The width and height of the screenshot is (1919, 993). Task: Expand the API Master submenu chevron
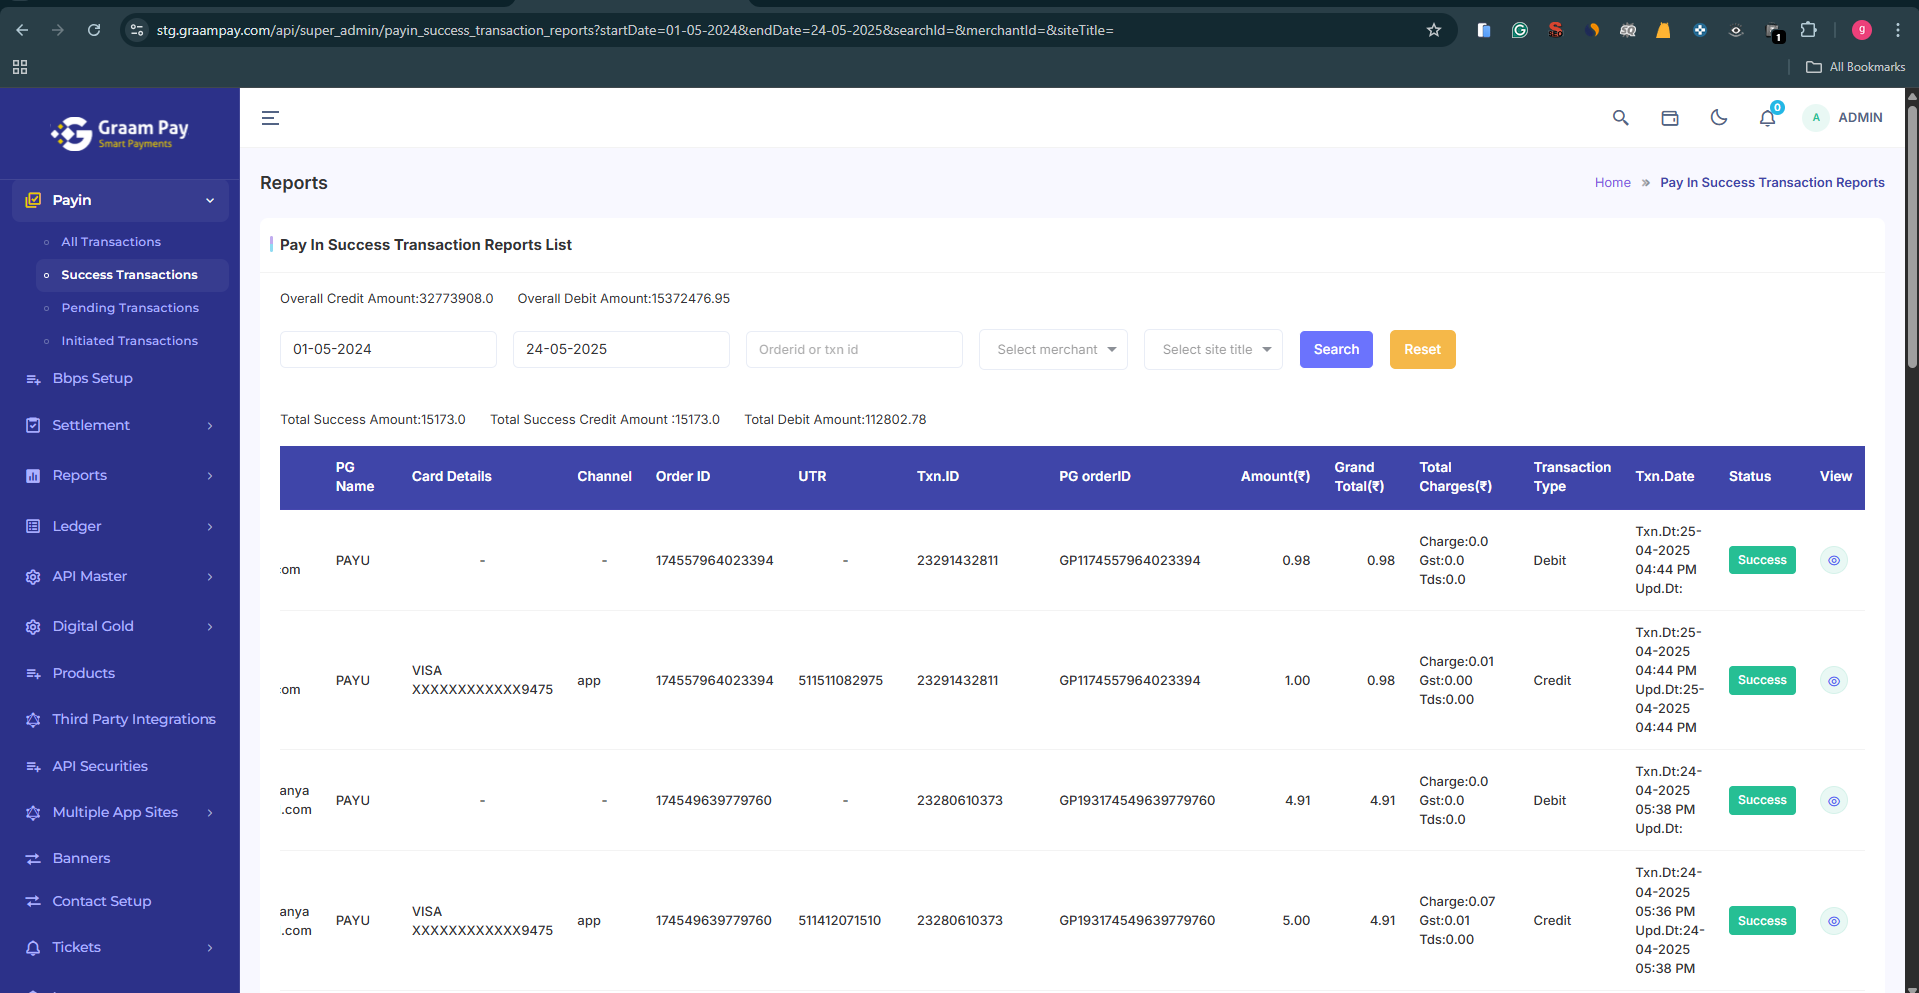(210, 576)
